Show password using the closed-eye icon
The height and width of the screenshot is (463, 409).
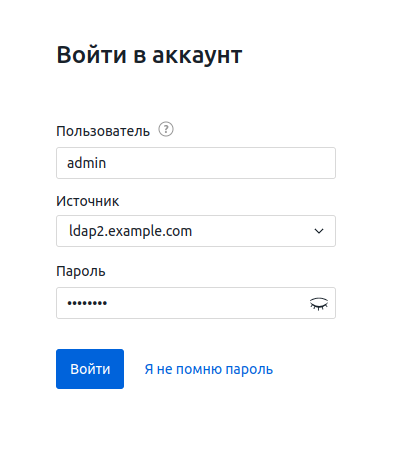point(319,303)
